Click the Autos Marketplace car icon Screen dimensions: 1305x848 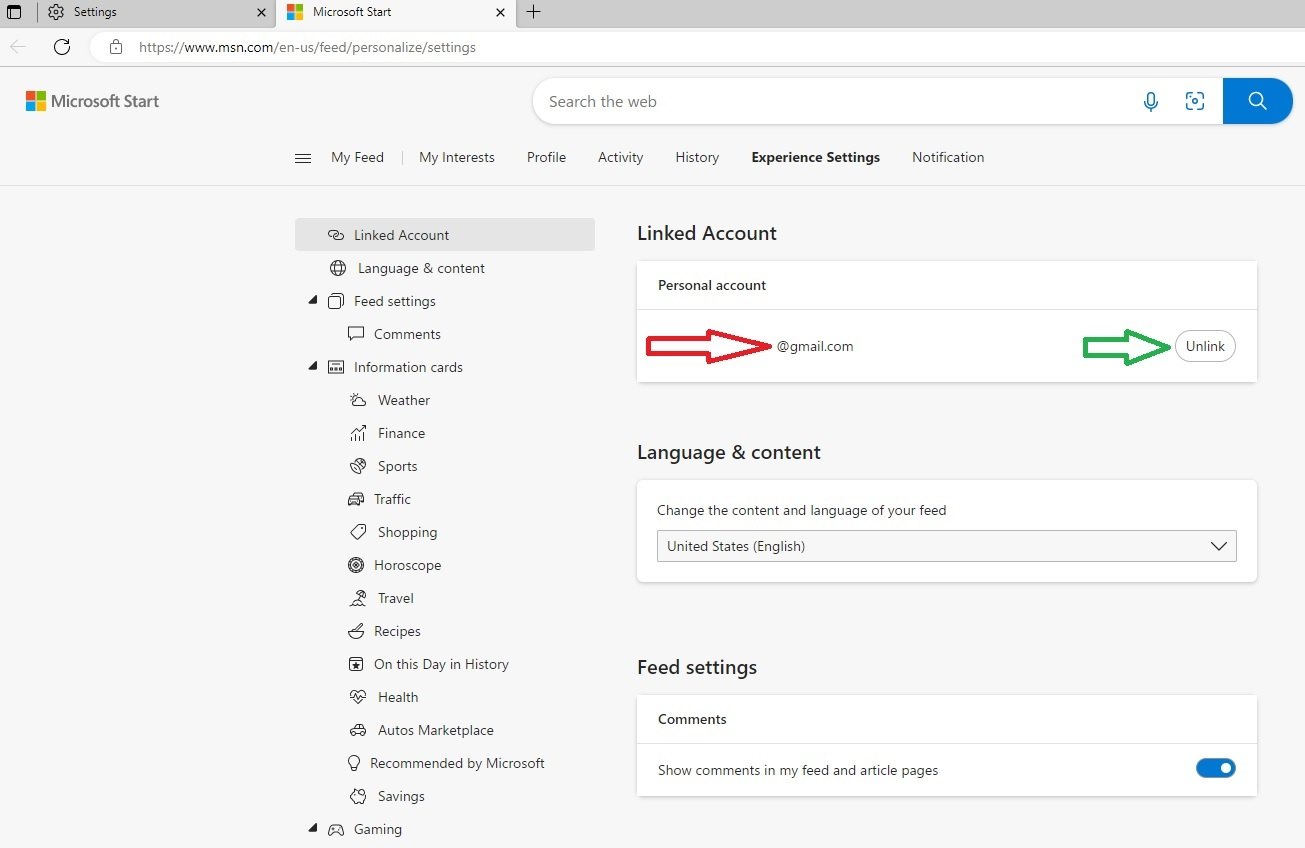coord(358,730)
